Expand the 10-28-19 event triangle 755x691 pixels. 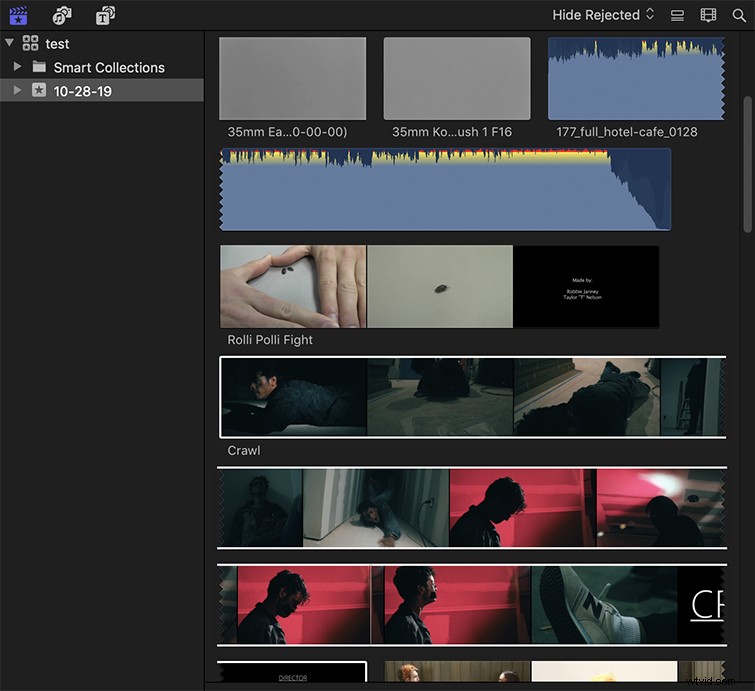17,90
